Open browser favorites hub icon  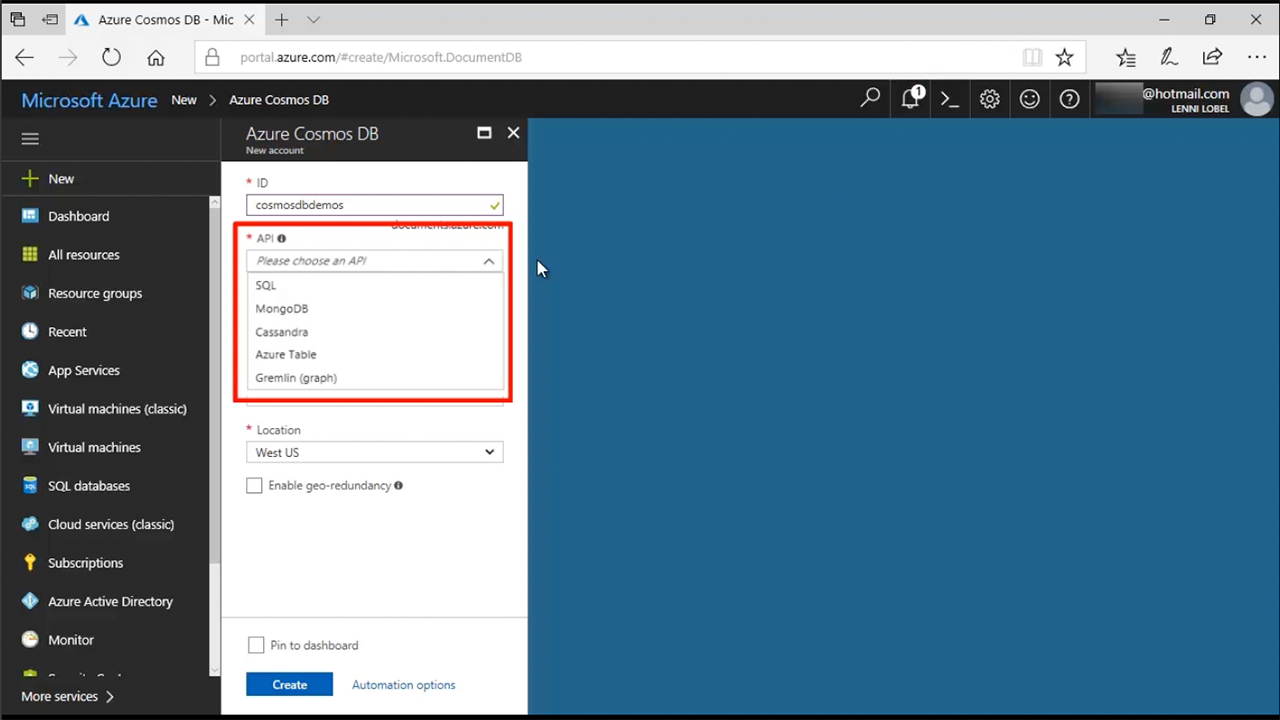click(1126, 57)
